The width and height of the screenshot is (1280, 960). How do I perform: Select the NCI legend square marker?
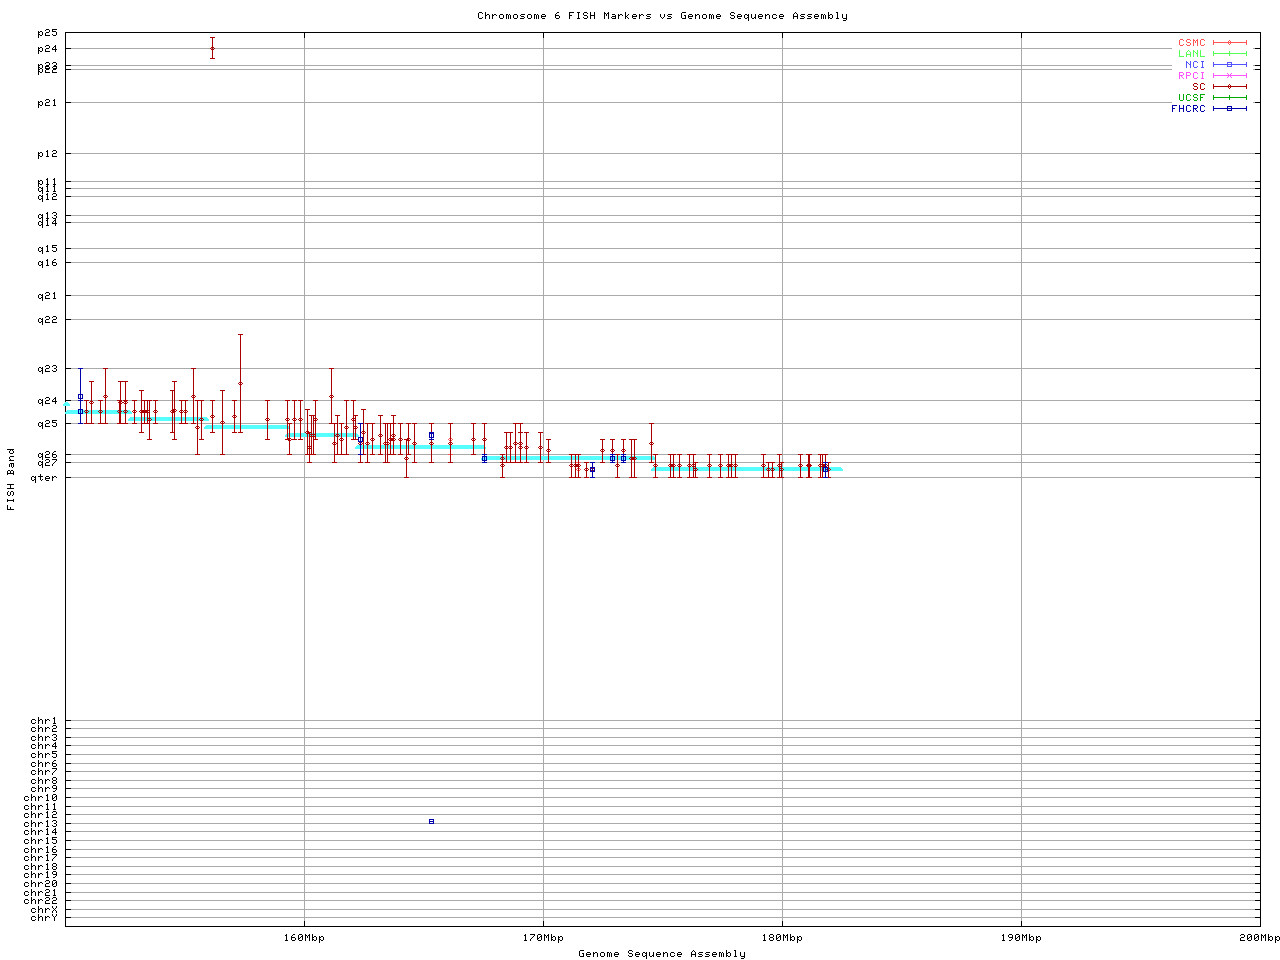coord(1229,65)
